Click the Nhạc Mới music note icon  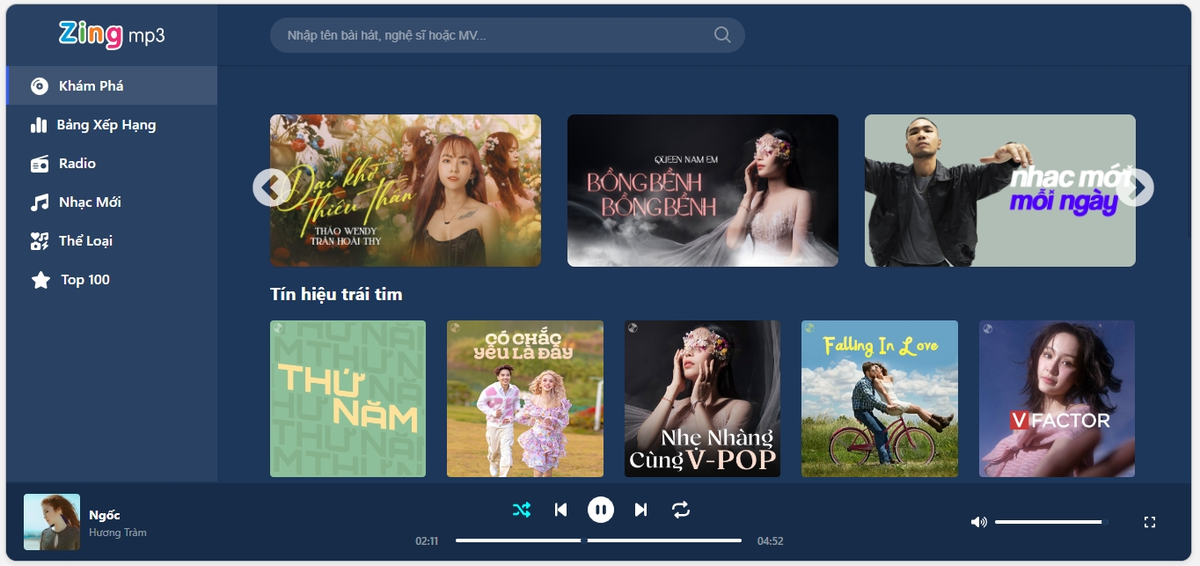(40, 202)
